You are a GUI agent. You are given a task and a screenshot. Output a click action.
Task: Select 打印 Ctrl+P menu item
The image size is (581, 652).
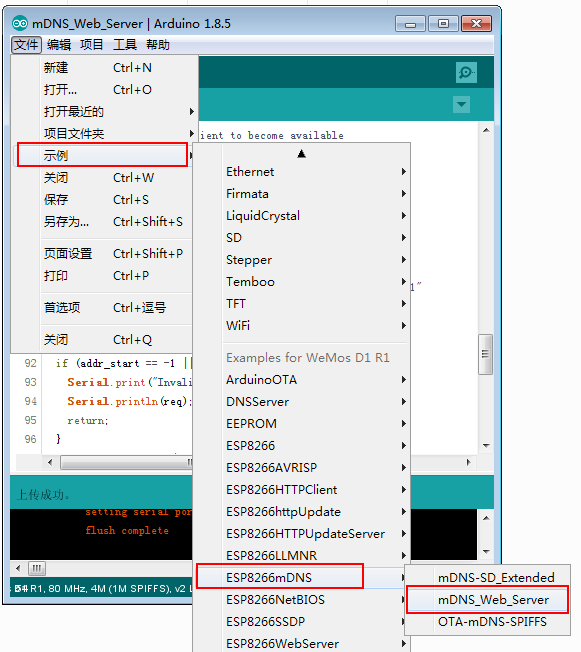click(104, 276)
